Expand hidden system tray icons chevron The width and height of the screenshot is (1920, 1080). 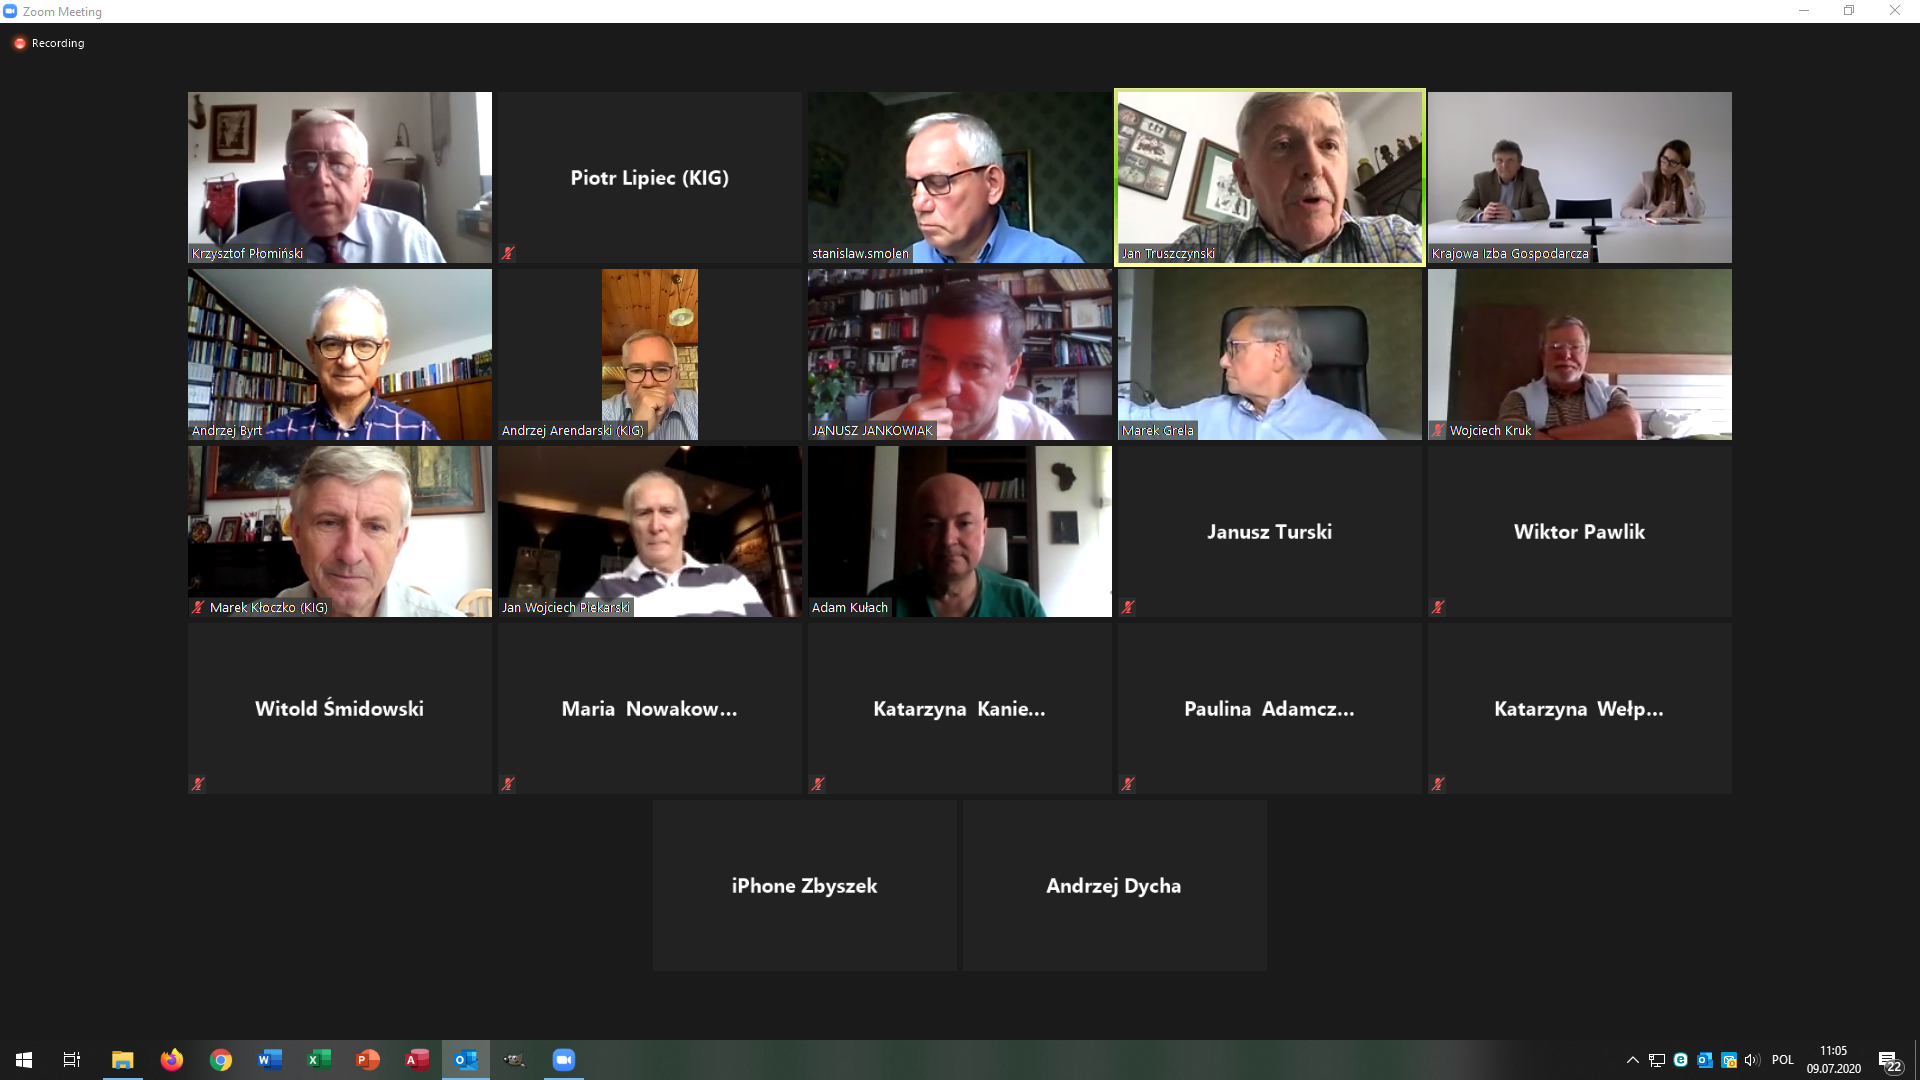coord(1632,1060)
